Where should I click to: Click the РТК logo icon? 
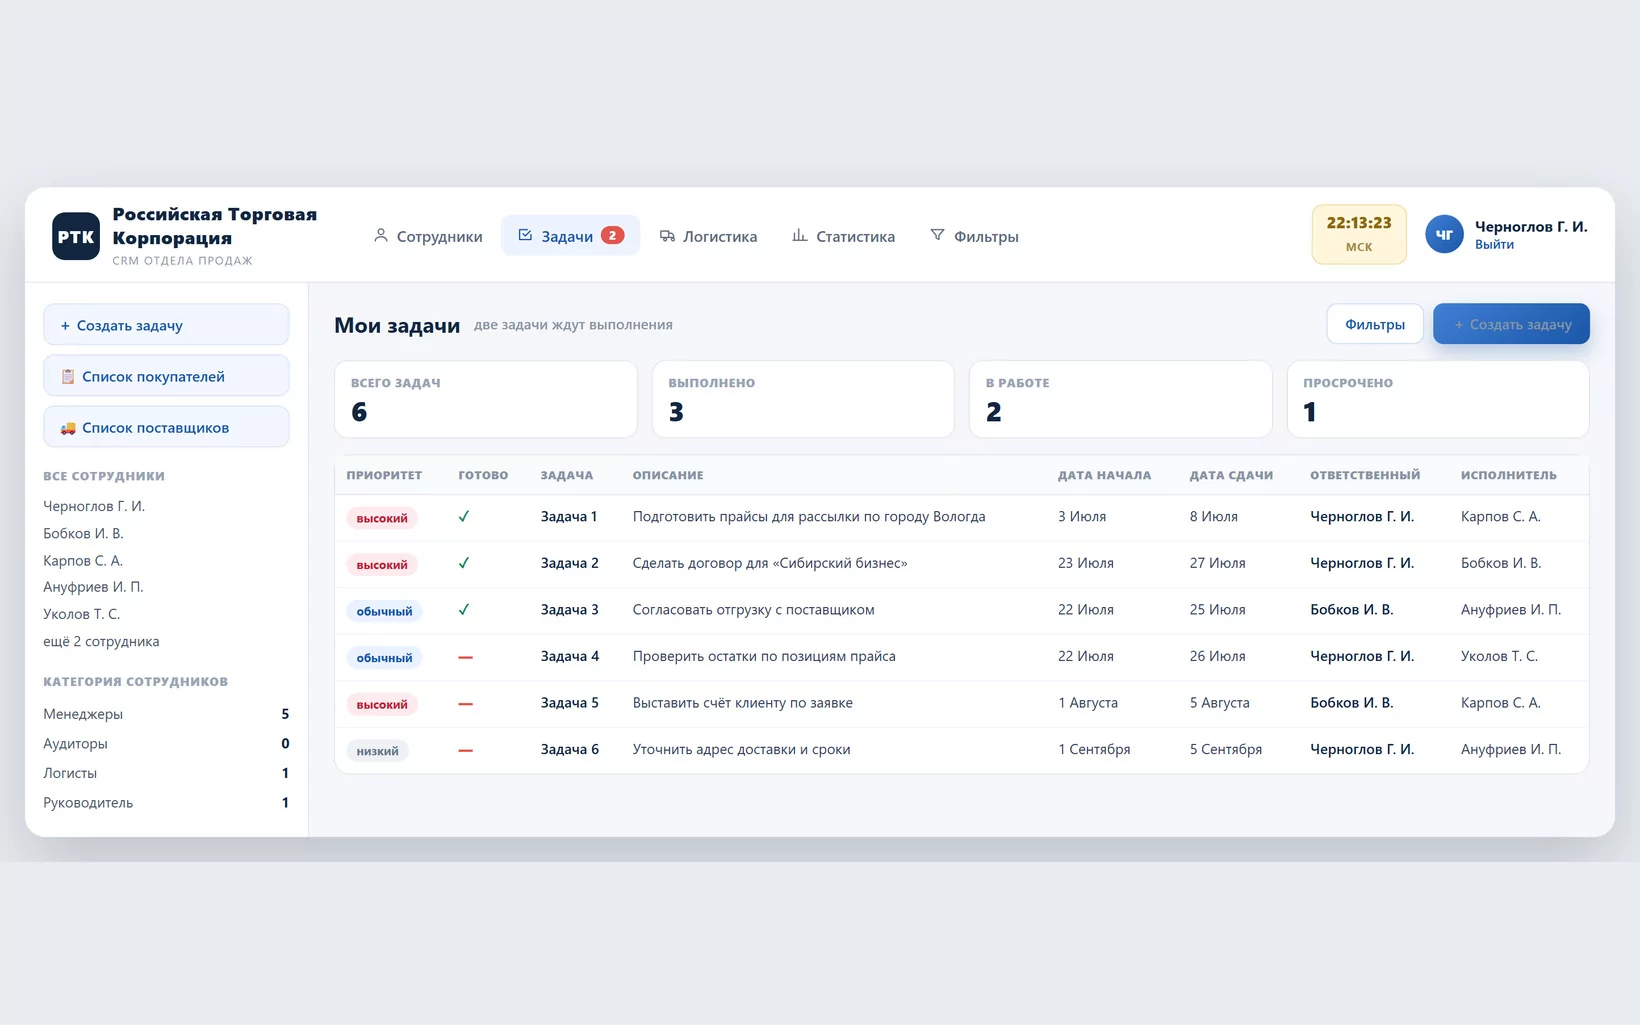pyautogui.click(x=76, y=236)
